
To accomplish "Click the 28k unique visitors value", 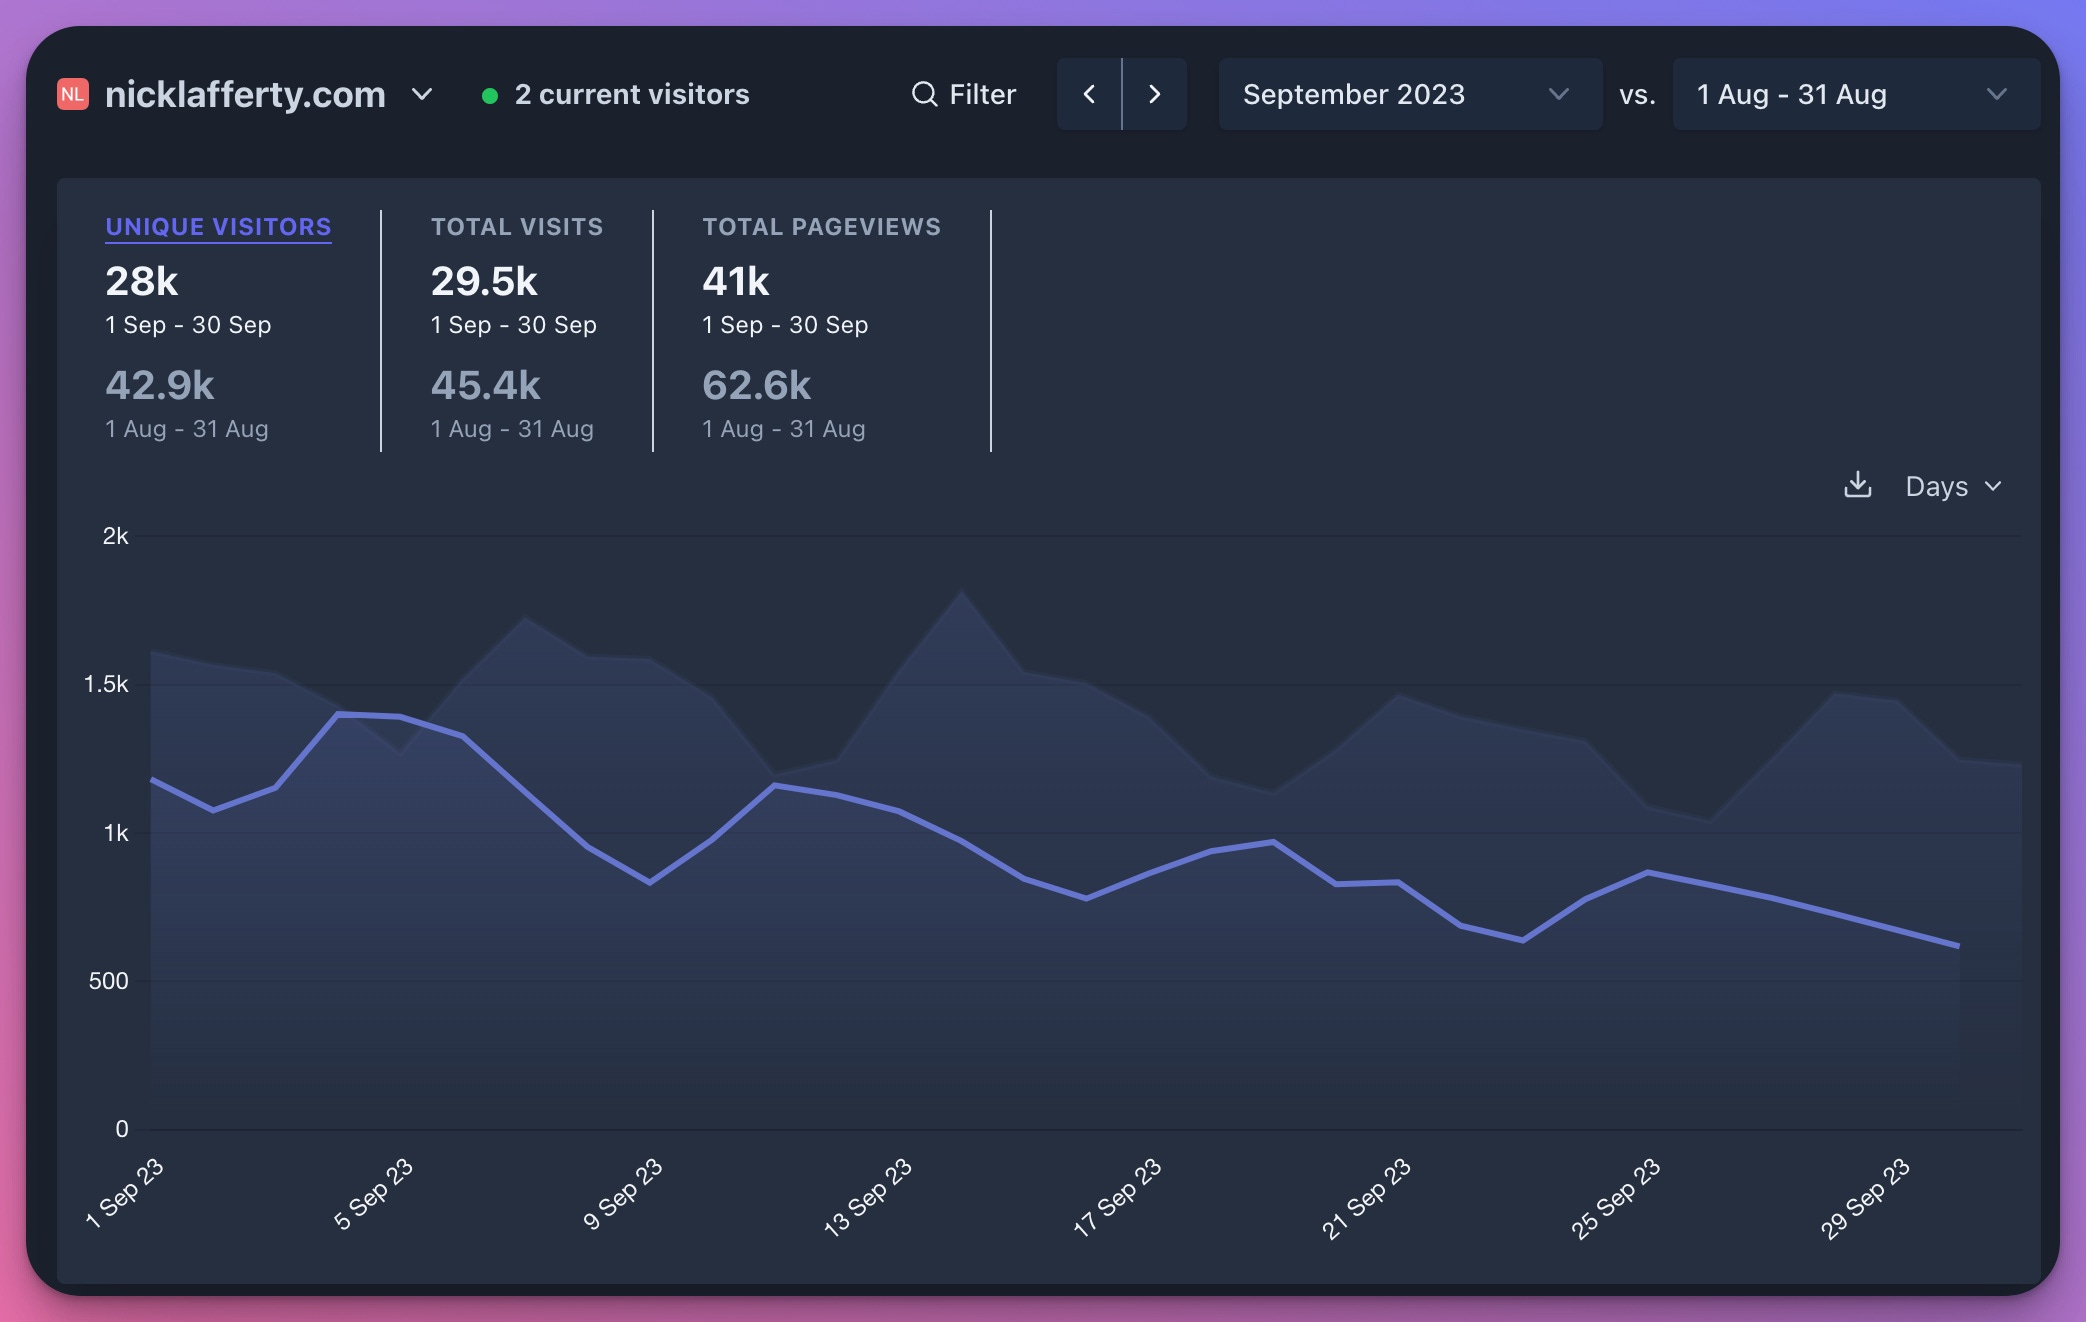I will (141, 281).
